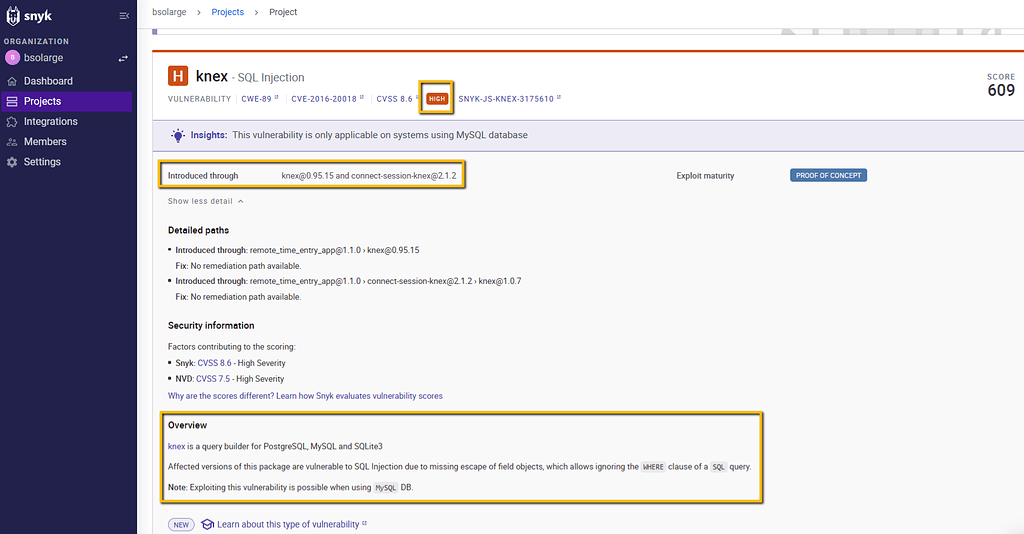
Task: Select bsolarge organization name
Action: point(44,57)
